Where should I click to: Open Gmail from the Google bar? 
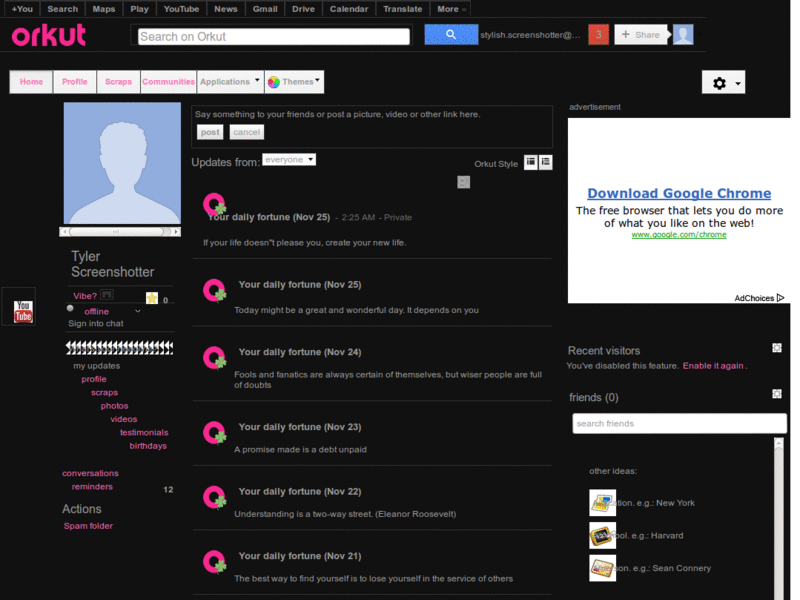[x=265, y=9]
